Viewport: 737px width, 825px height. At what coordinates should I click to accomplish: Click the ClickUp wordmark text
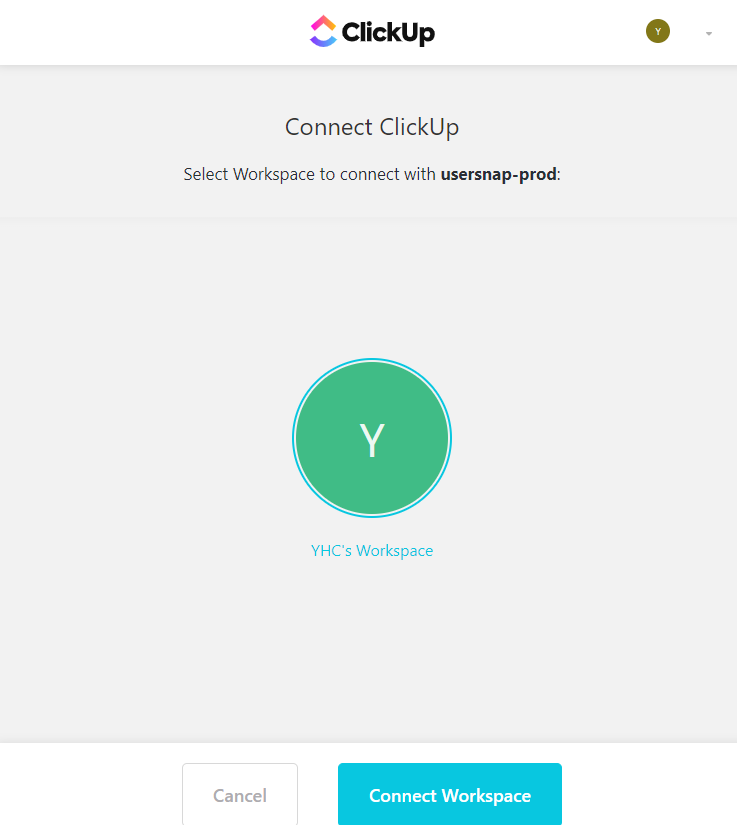(388, 33)
